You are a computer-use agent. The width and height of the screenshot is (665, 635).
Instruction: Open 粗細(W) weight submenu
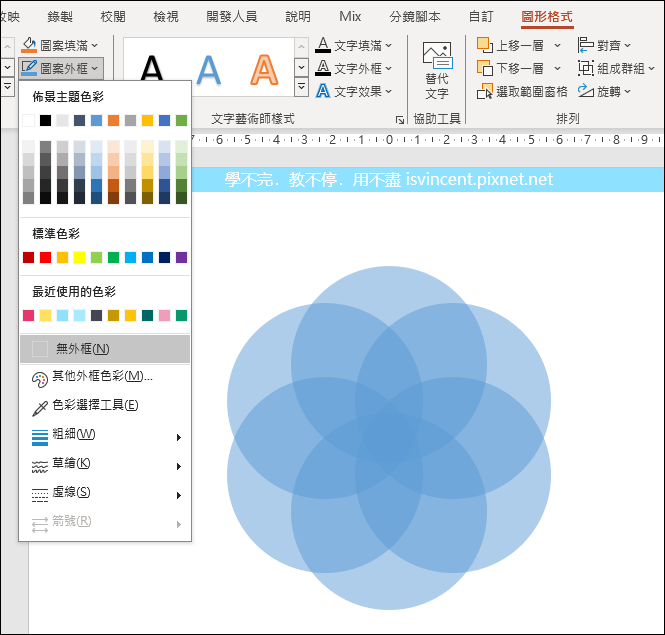[105, 435]
